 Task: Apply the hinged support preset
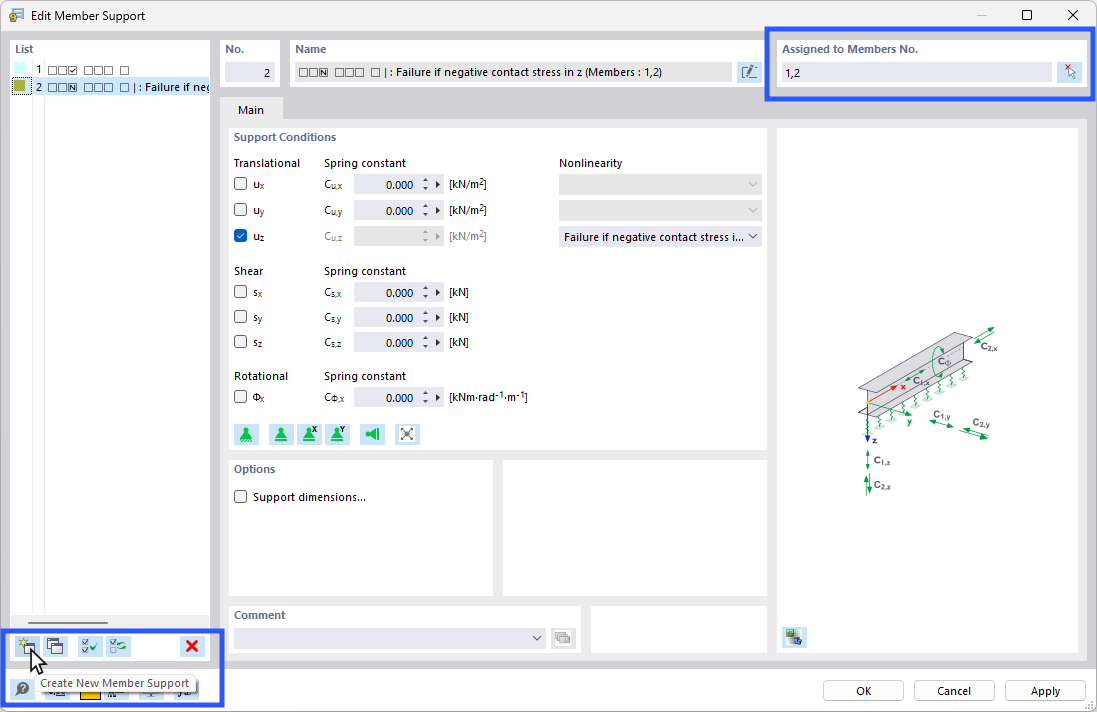coord(281,433)
